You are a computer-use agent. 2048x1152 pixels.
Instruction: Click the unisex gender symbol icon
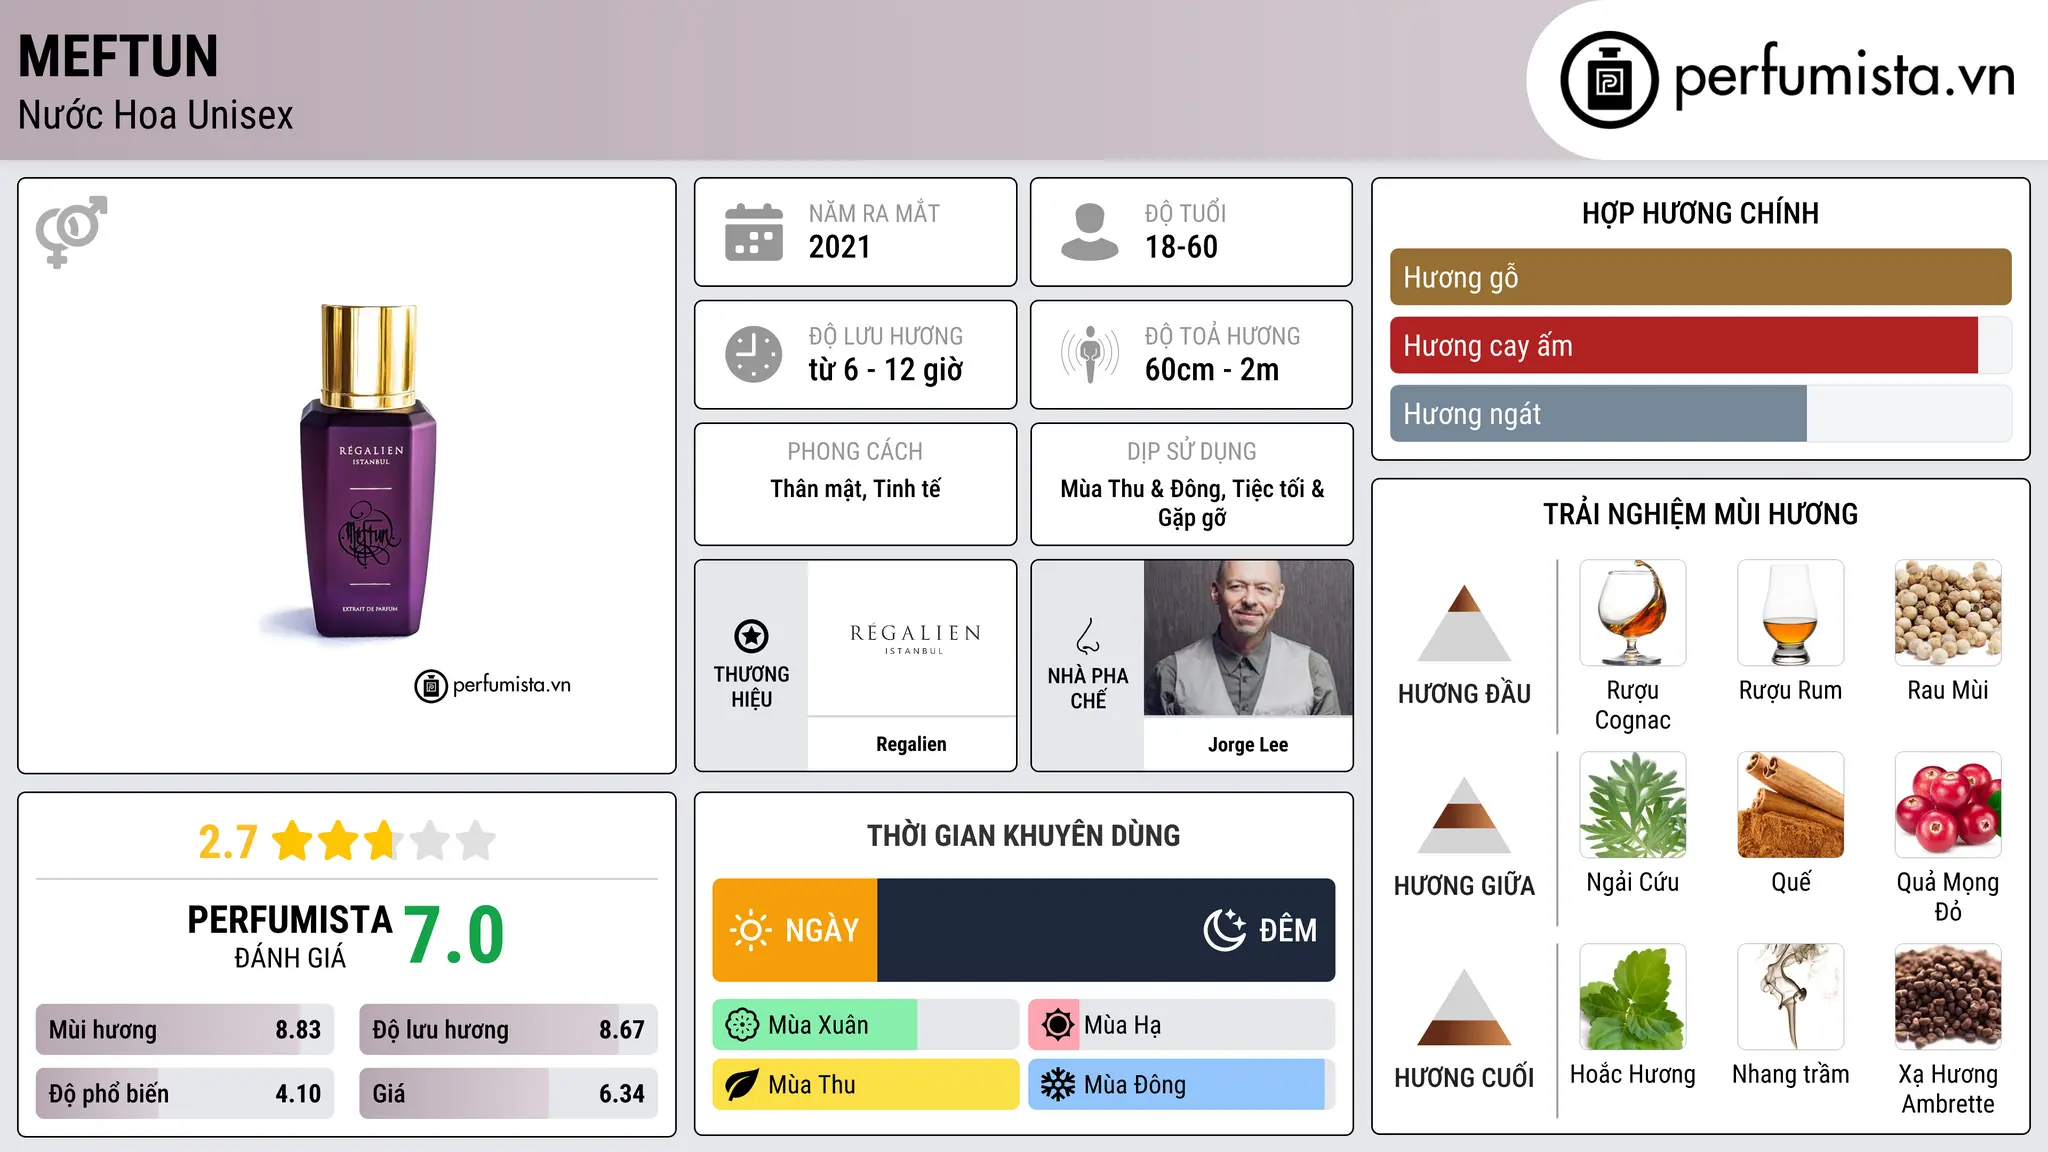[71, 231]
